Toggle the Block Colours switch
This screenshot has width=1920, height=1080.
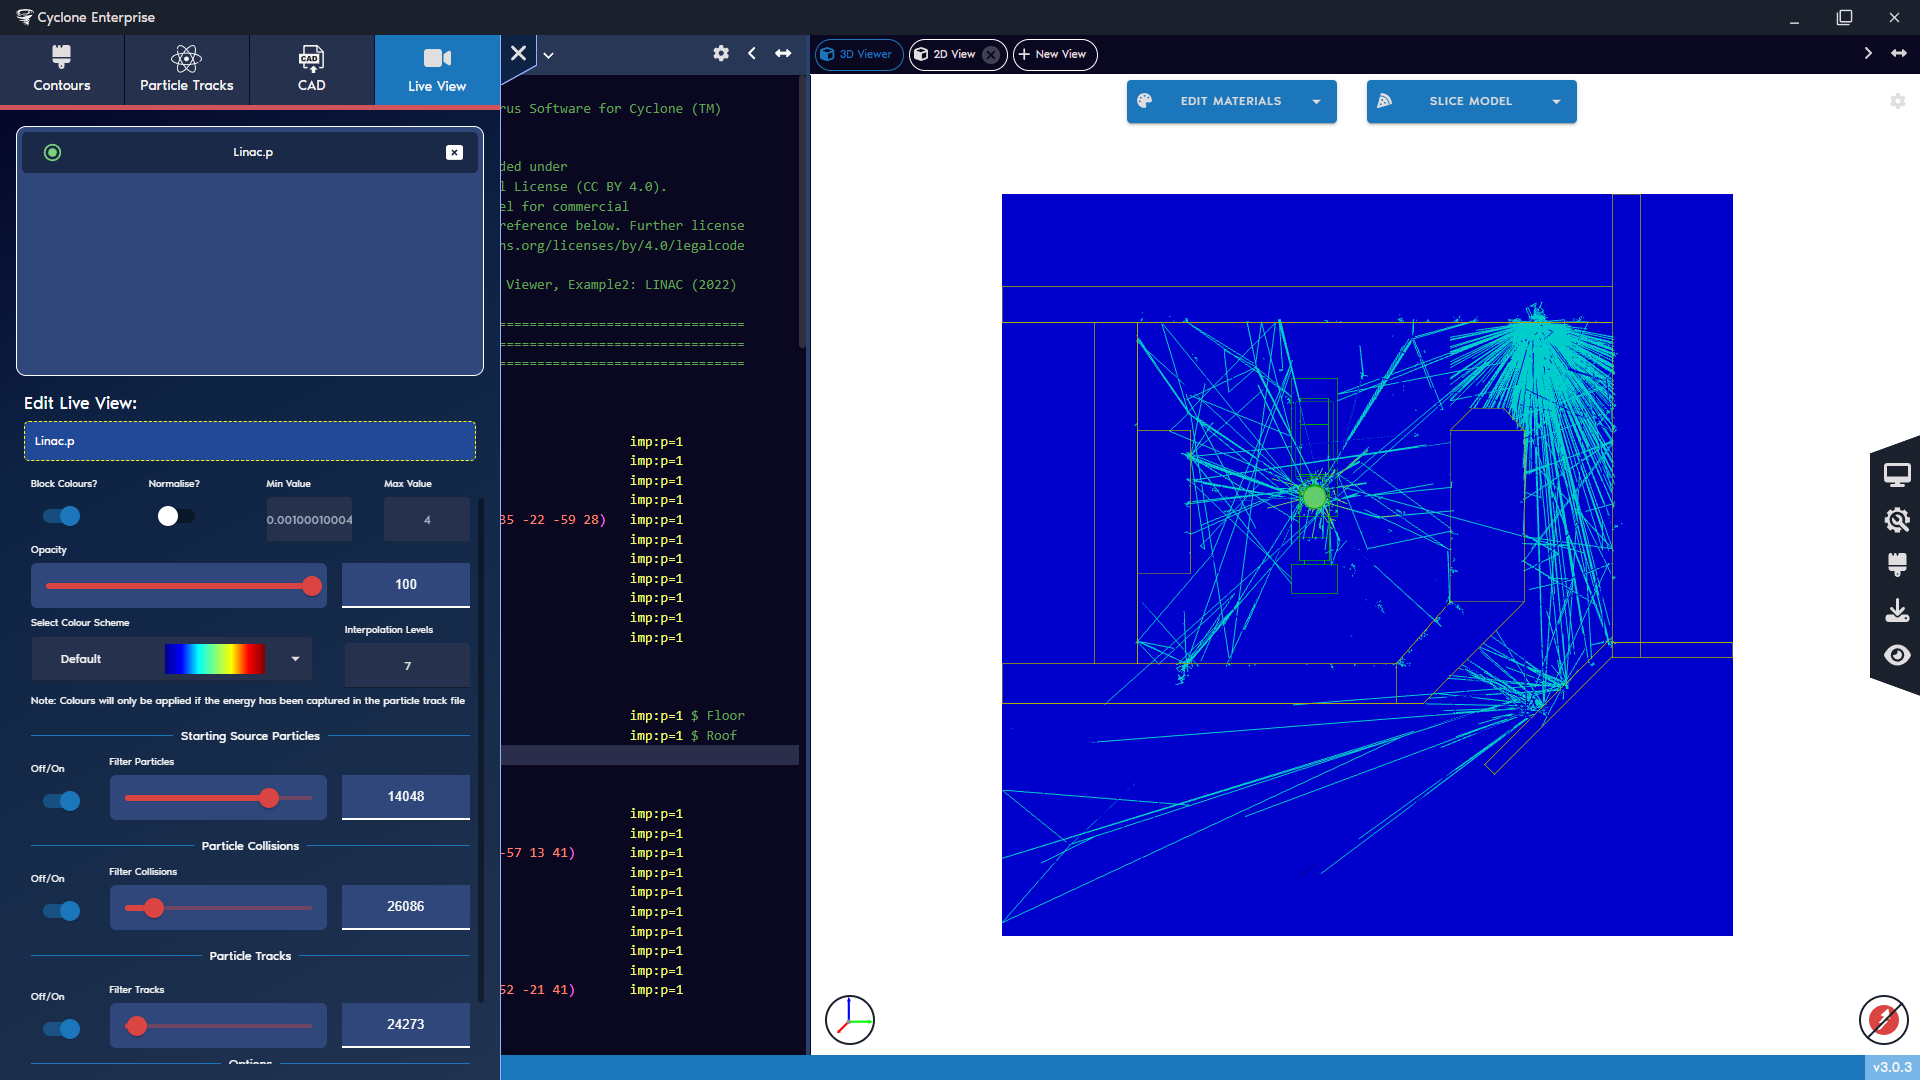point(61,516)
